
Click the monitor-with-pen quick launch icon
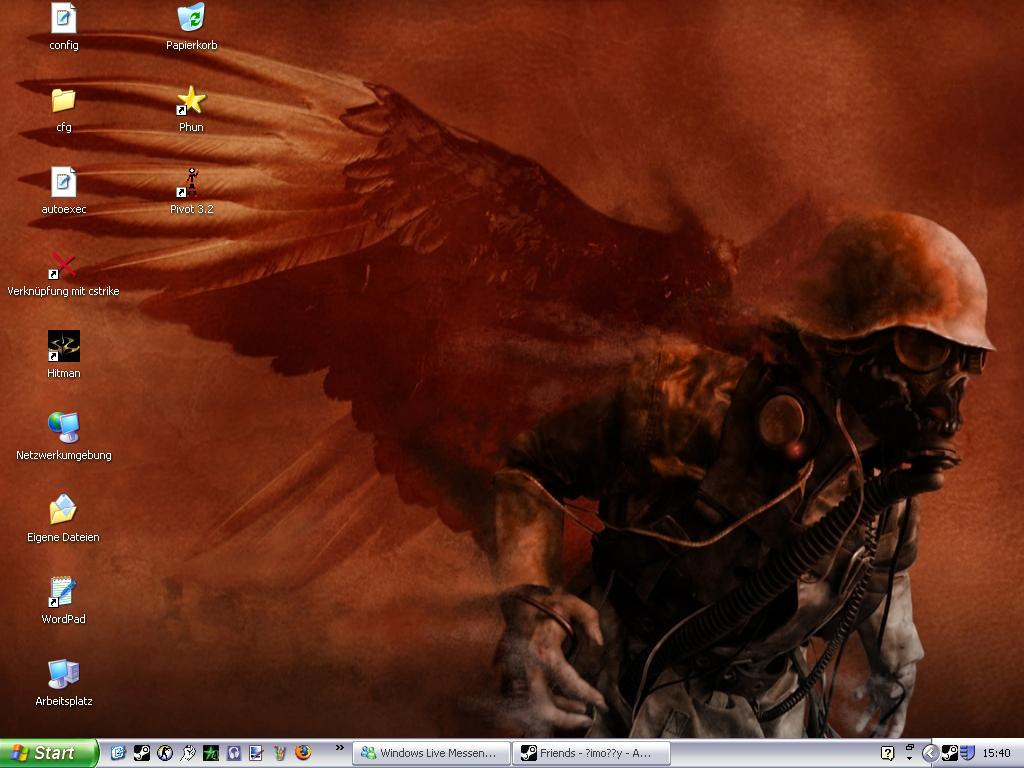[257, 753]
